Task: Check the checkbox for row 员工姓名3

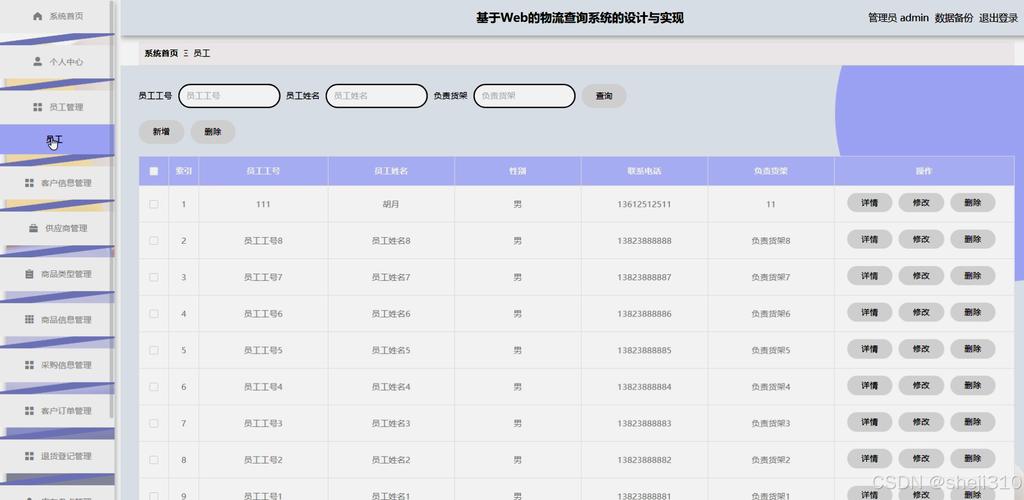Action: point(154,424)
